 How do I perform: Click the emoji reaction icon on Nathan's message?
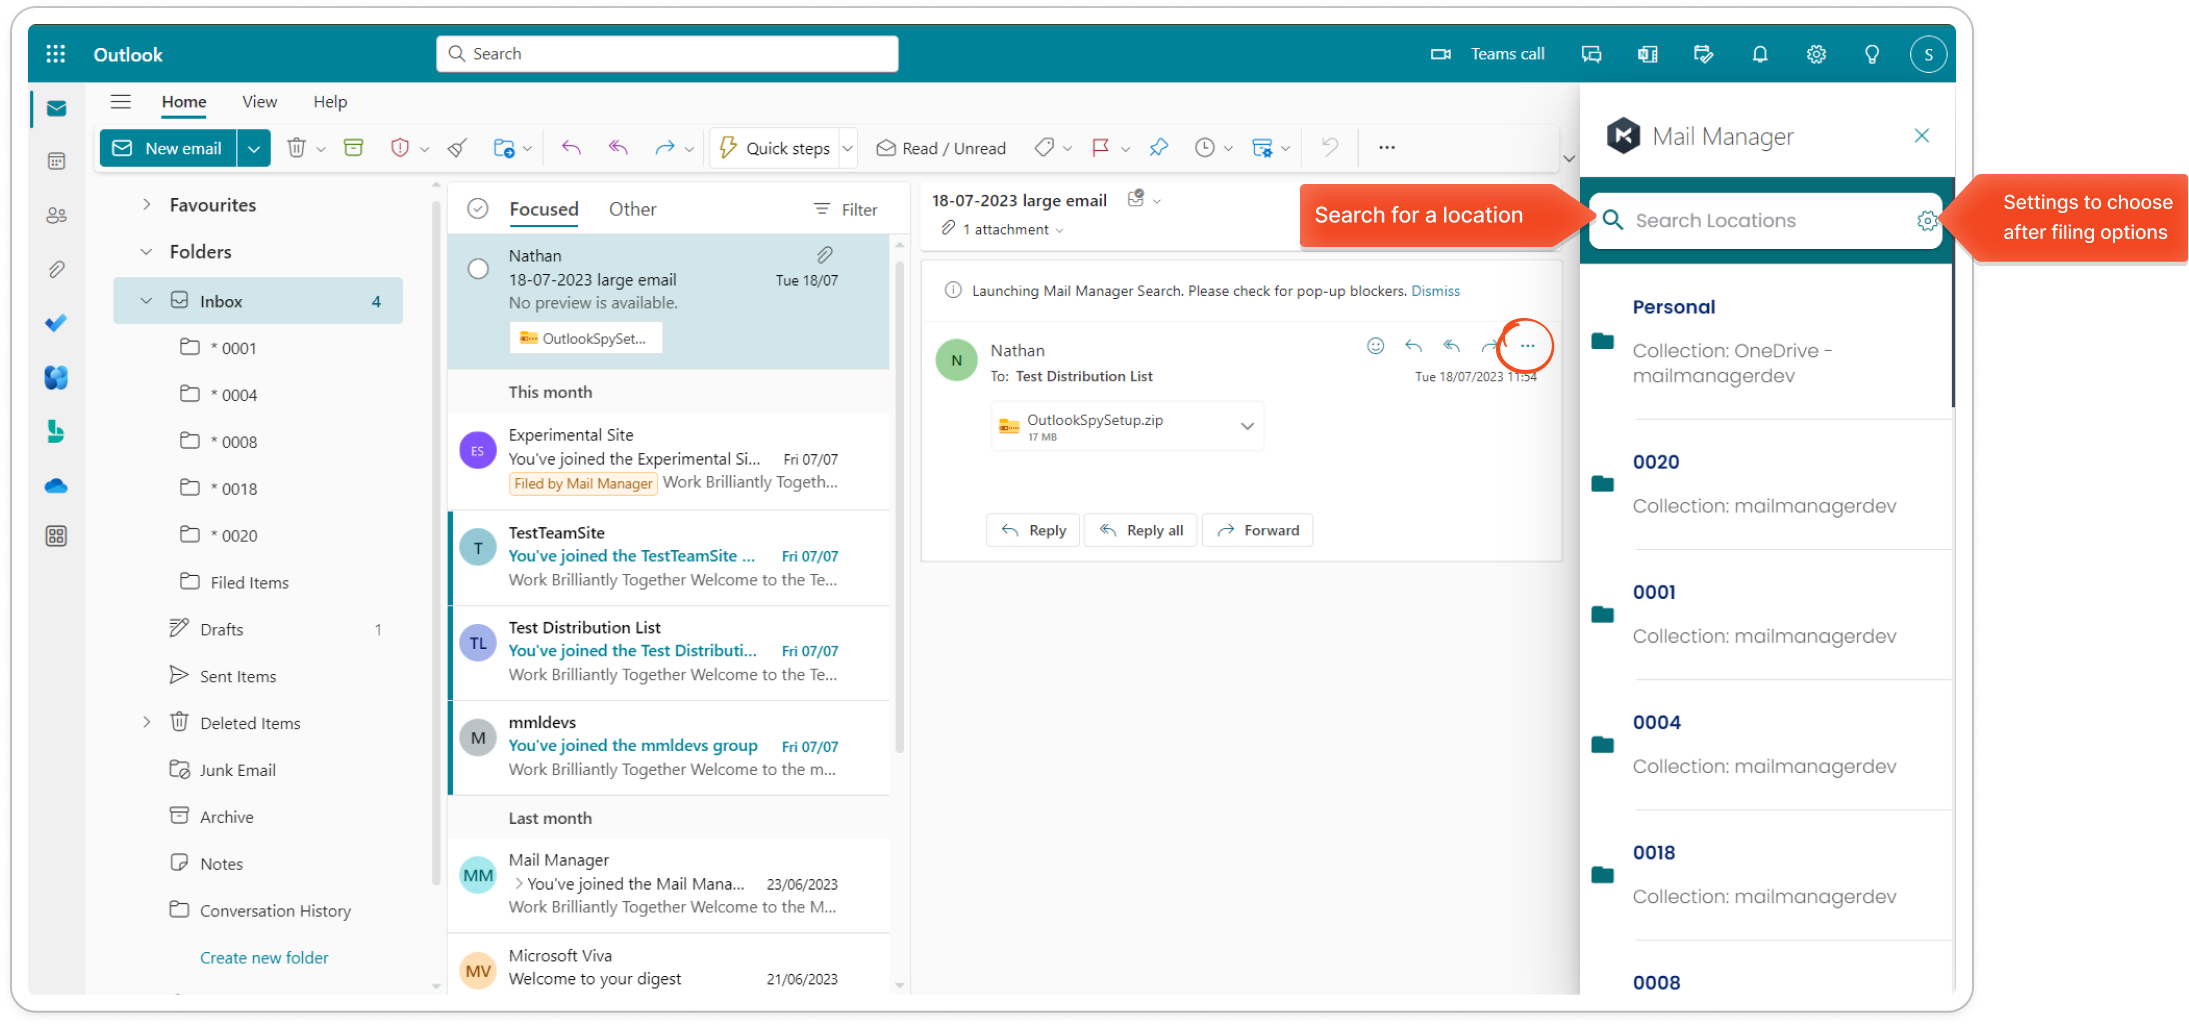(1376, 346)
